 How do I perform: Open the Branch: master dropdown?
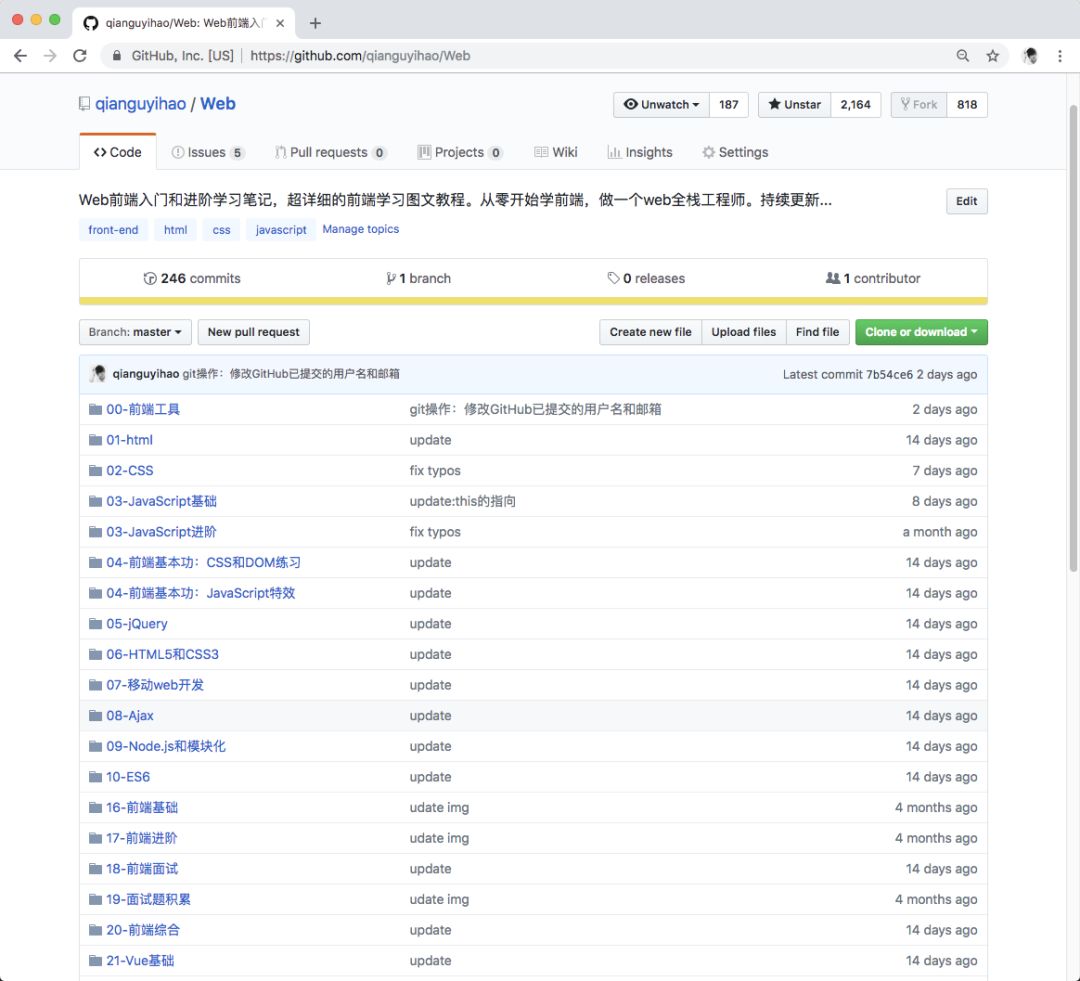(x=135, y=332)
